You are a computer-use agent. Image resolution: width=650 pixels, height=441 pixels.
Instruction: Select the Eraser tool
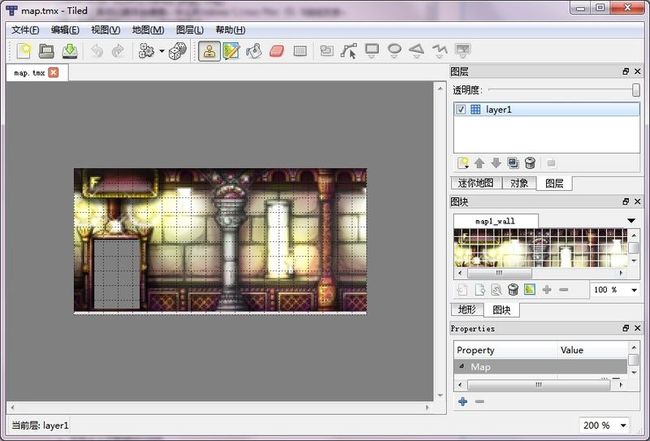(x=276, y=51)
